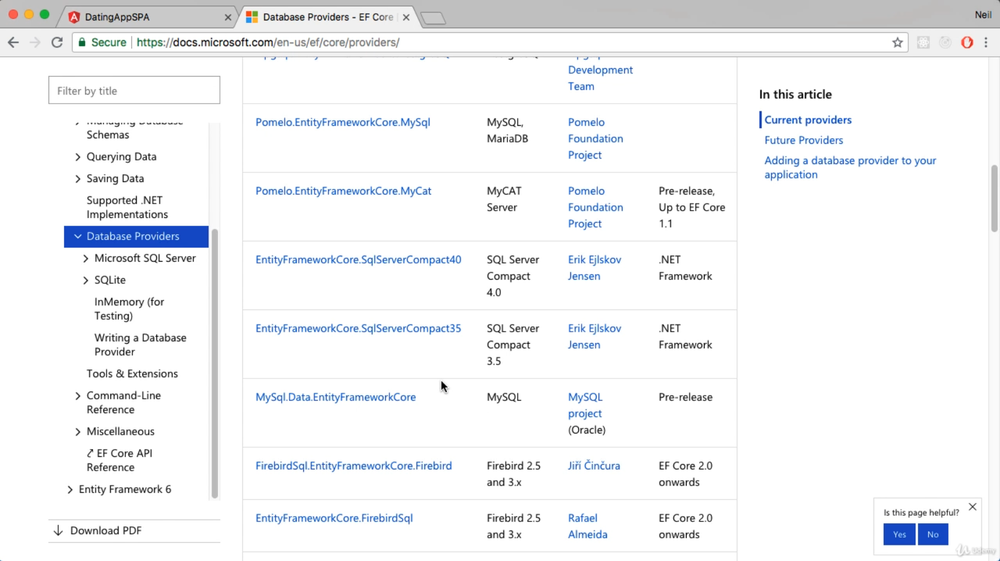The width and height of the screenshot is (1000, 561).
Task: Close the 'Is this page helpful?' popup
Action: (x=972, y=507)
